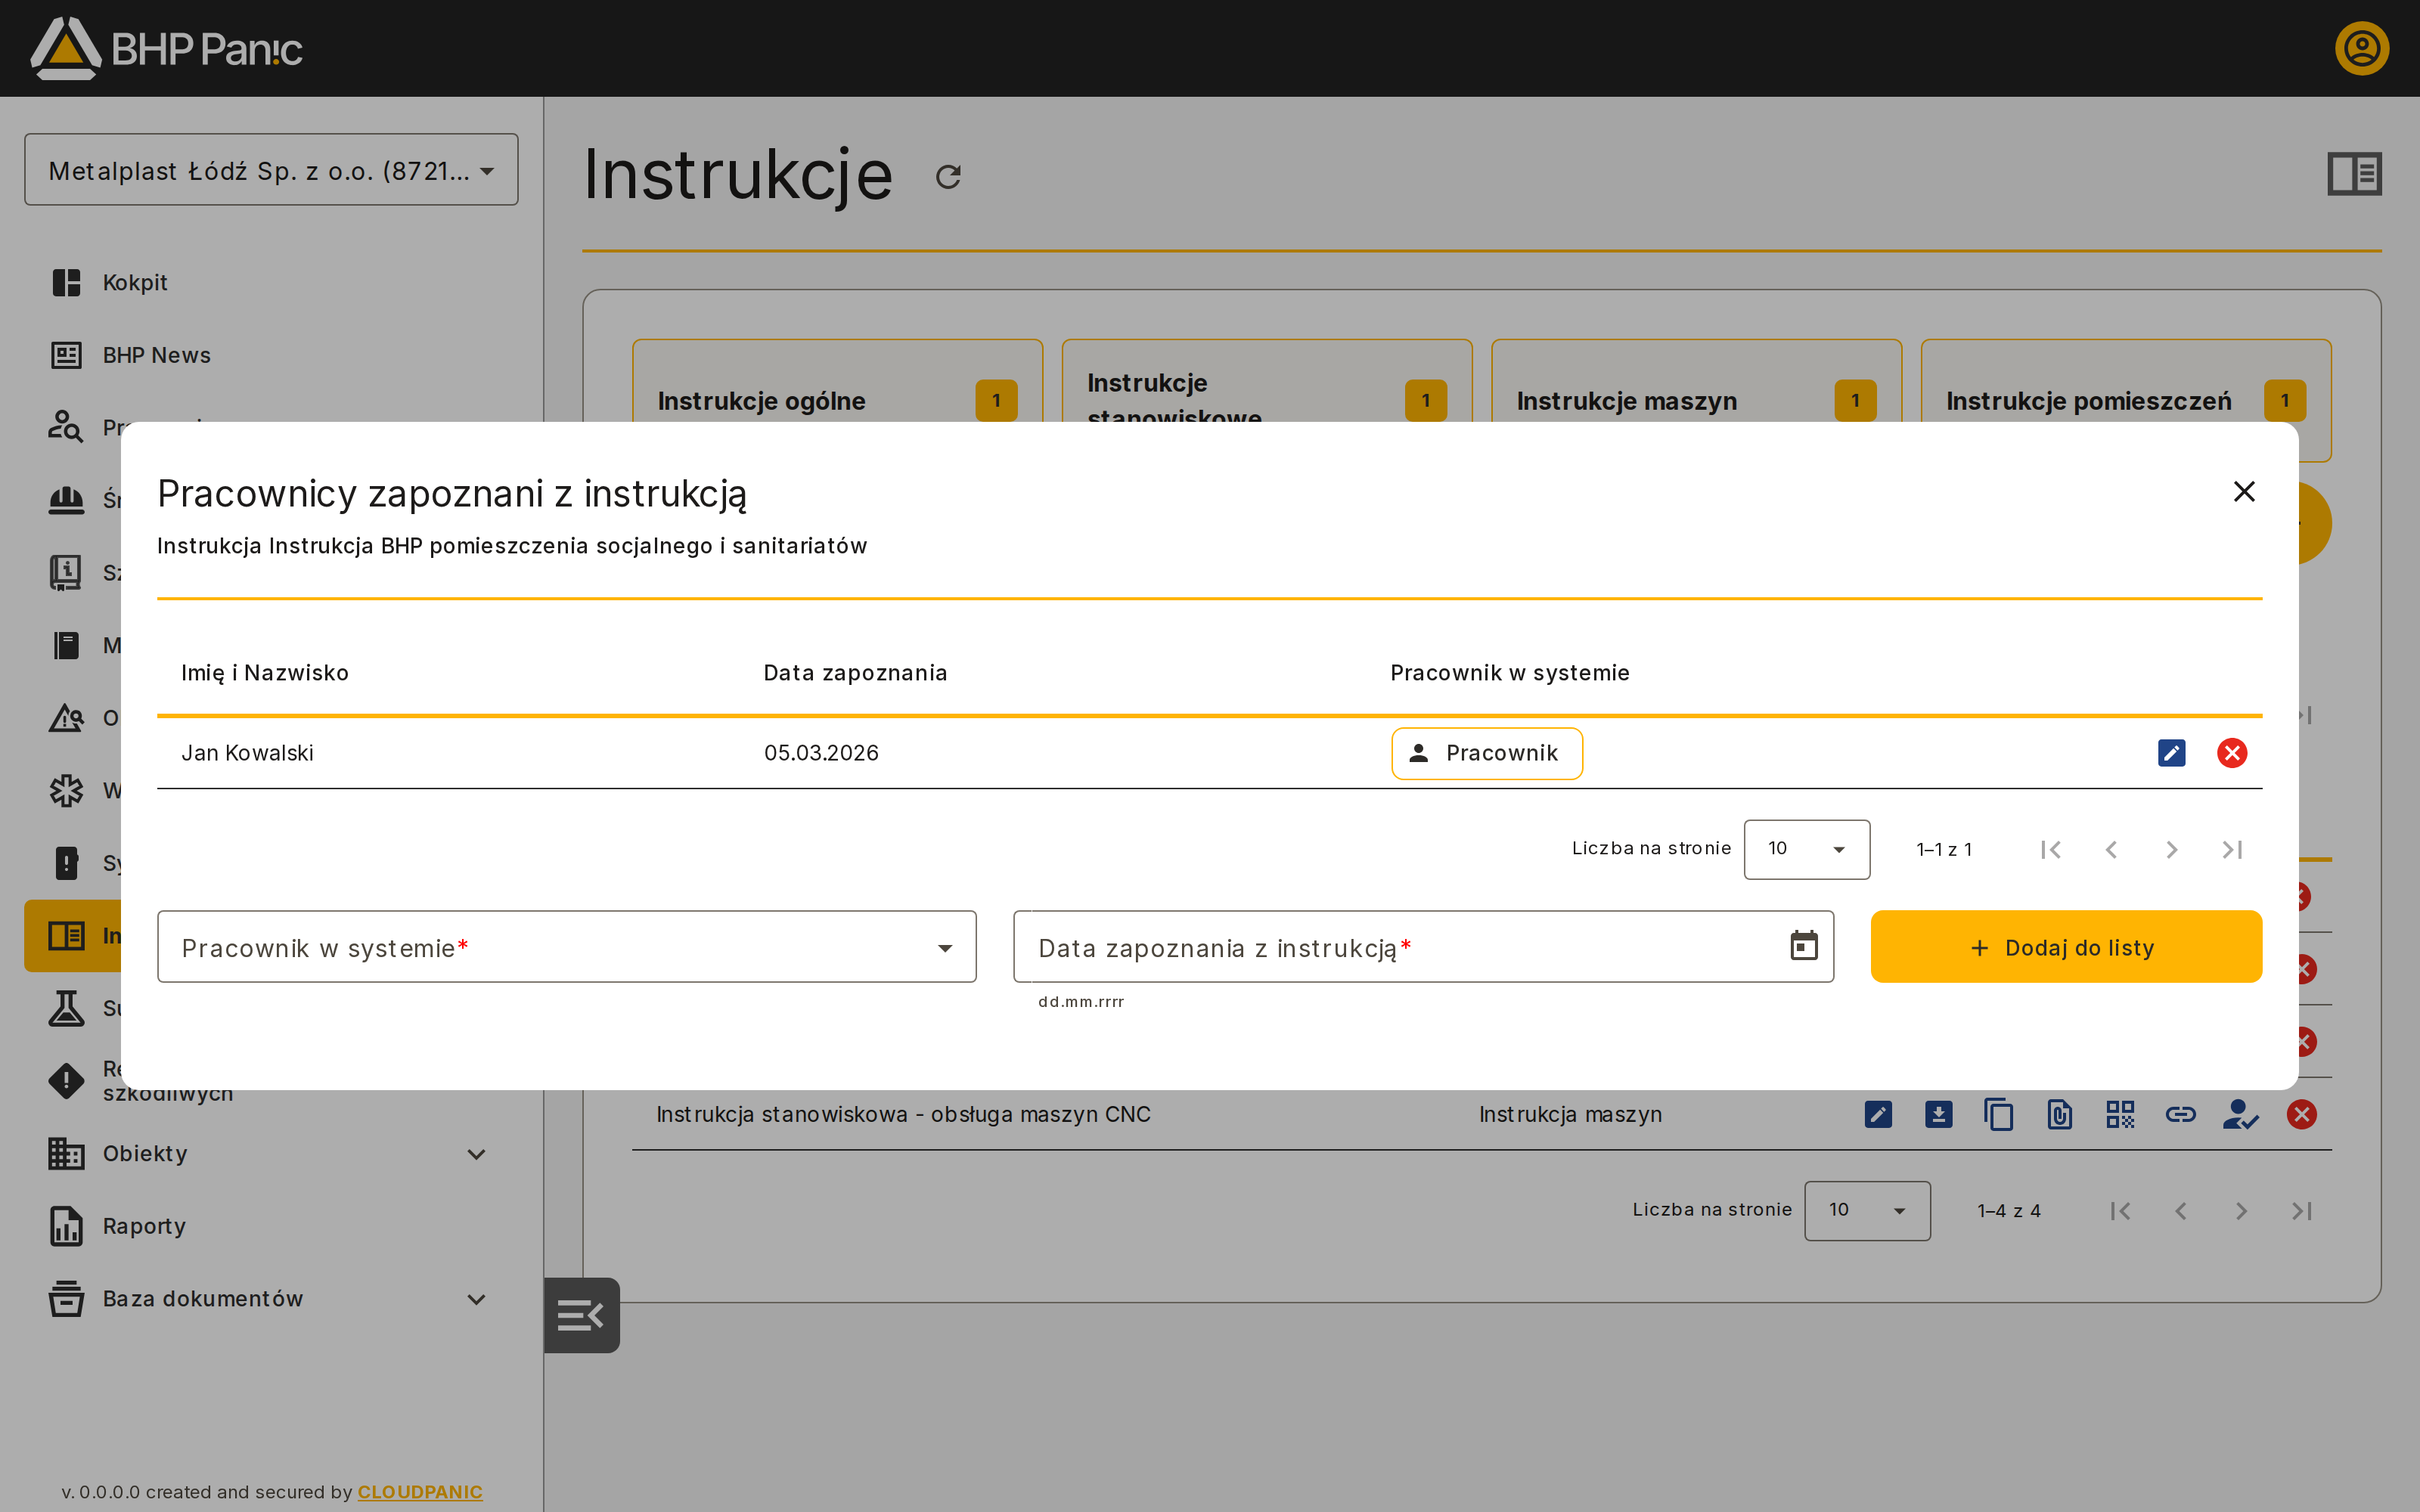Open background table Liczba na stronie dropdown

coord(1867,1211)
